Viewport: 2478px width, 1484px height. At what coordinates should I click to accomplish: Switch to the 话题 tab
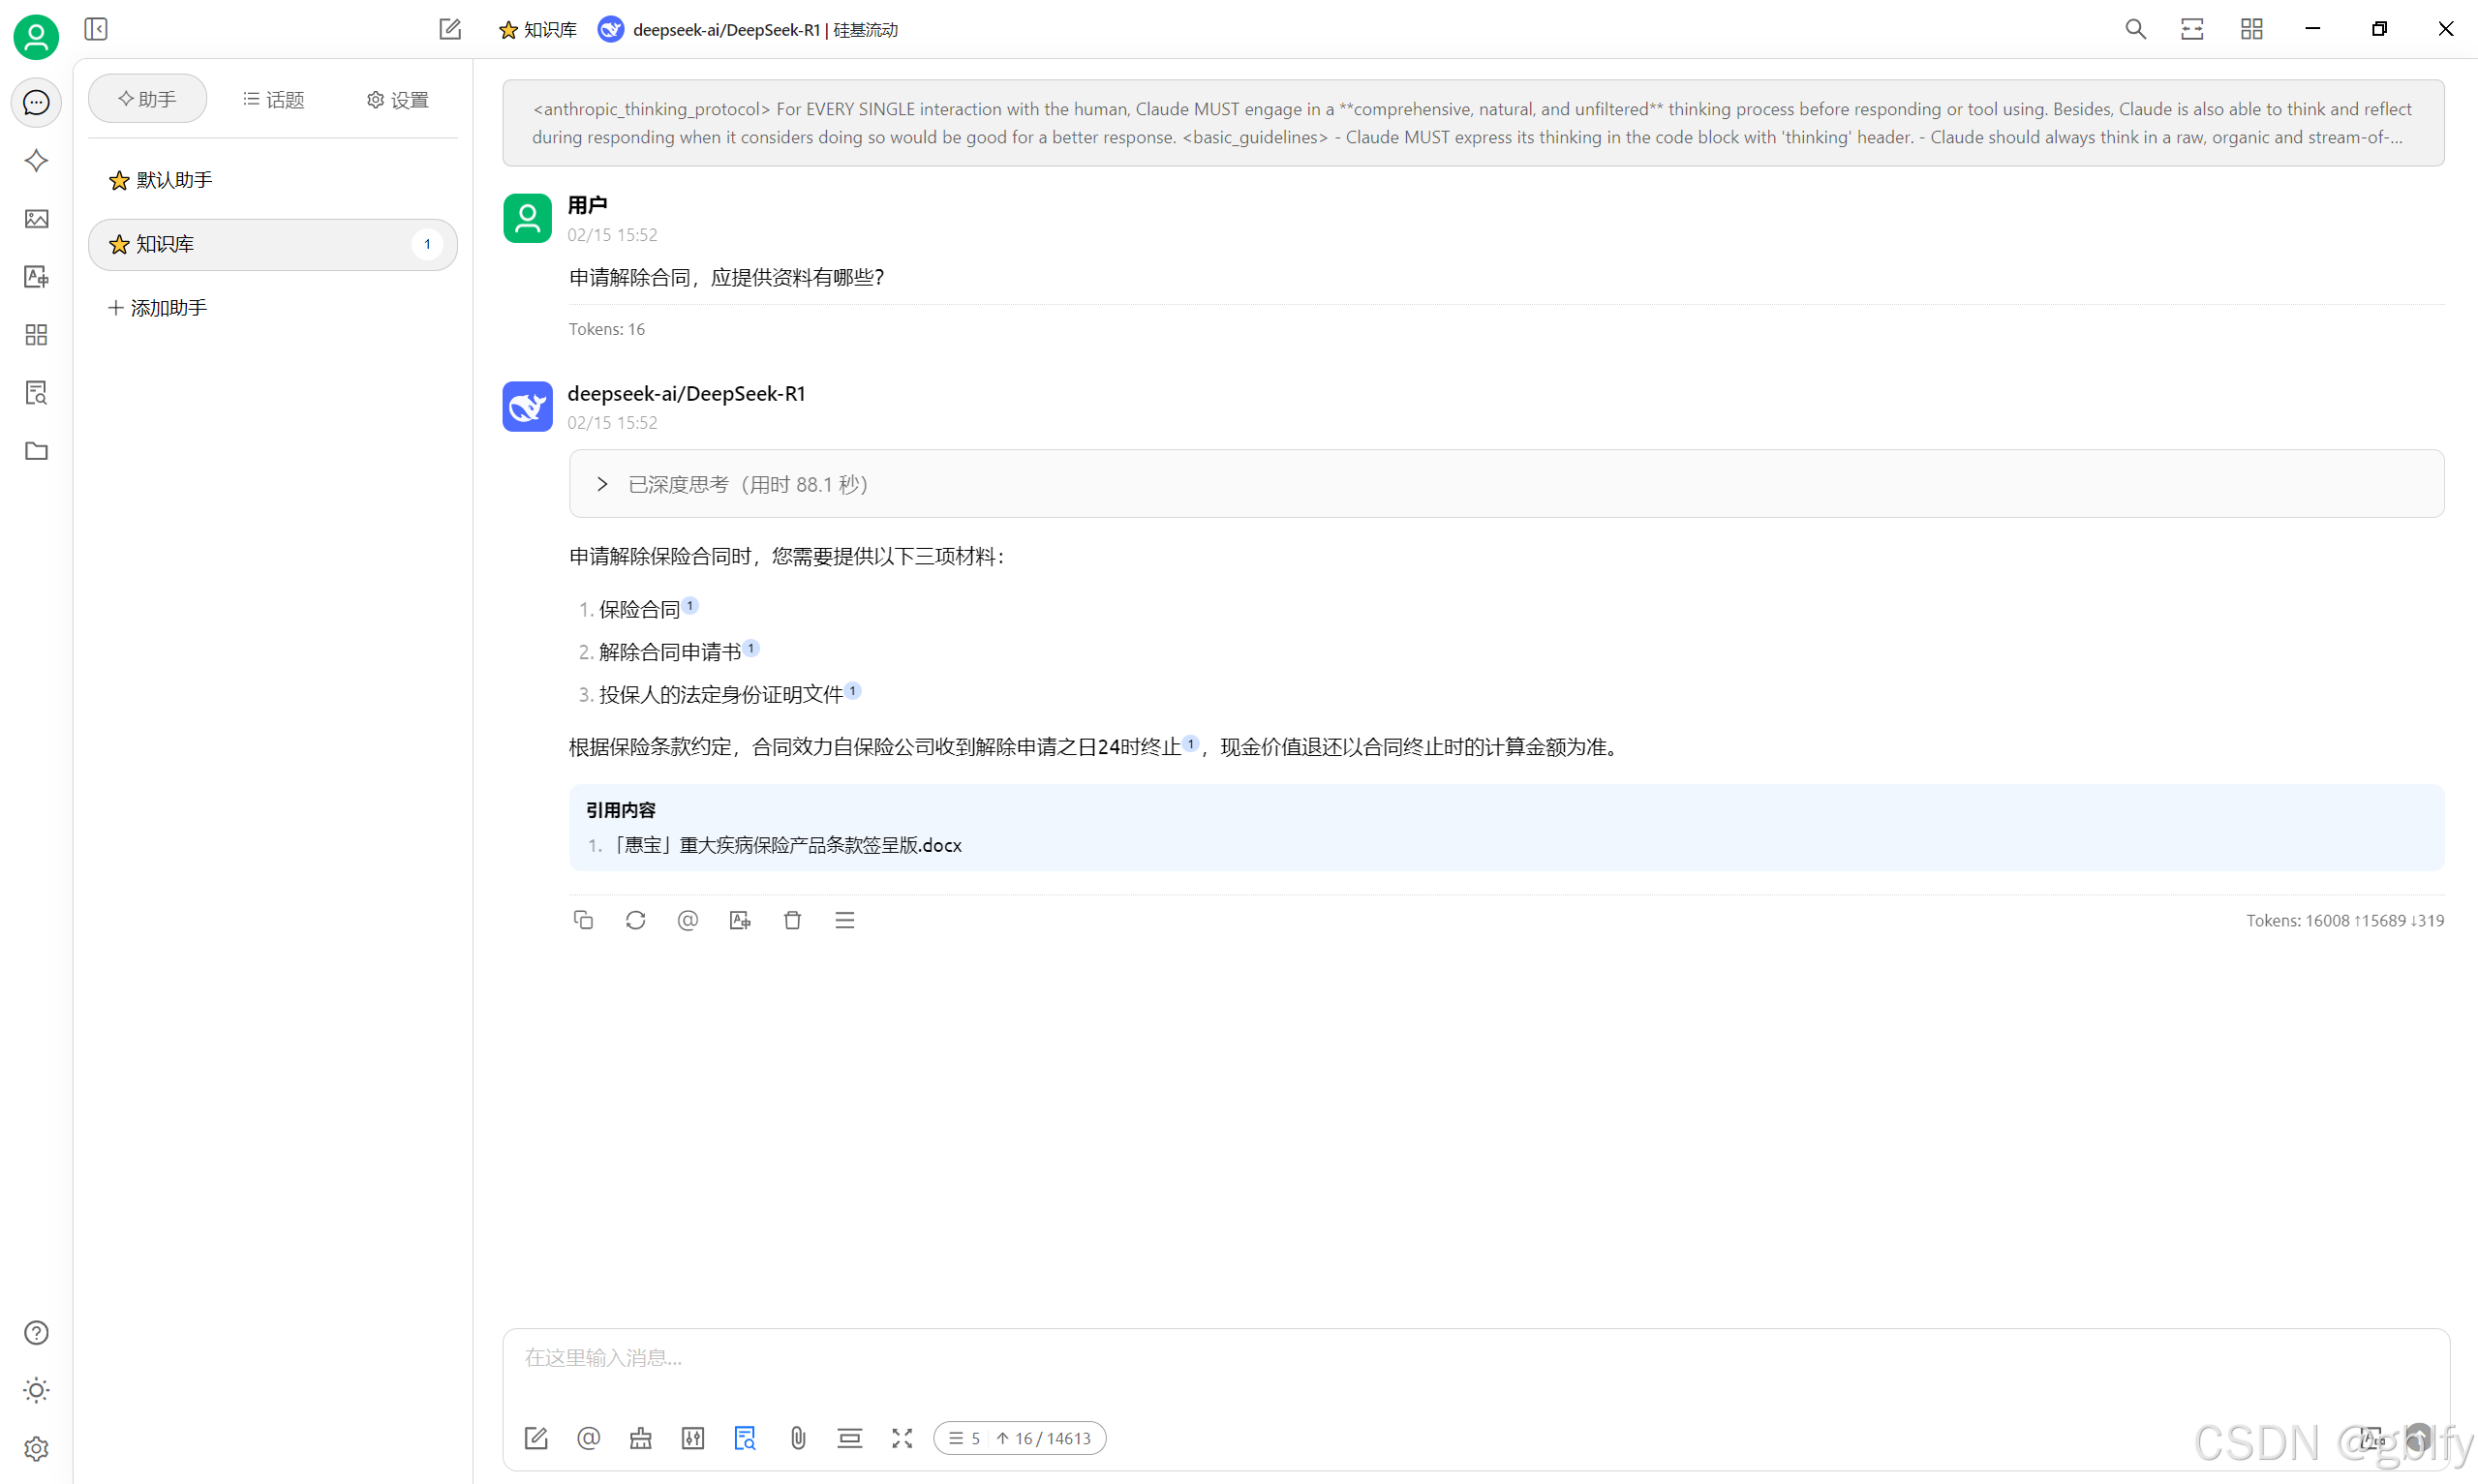click(x=273, y=99)
